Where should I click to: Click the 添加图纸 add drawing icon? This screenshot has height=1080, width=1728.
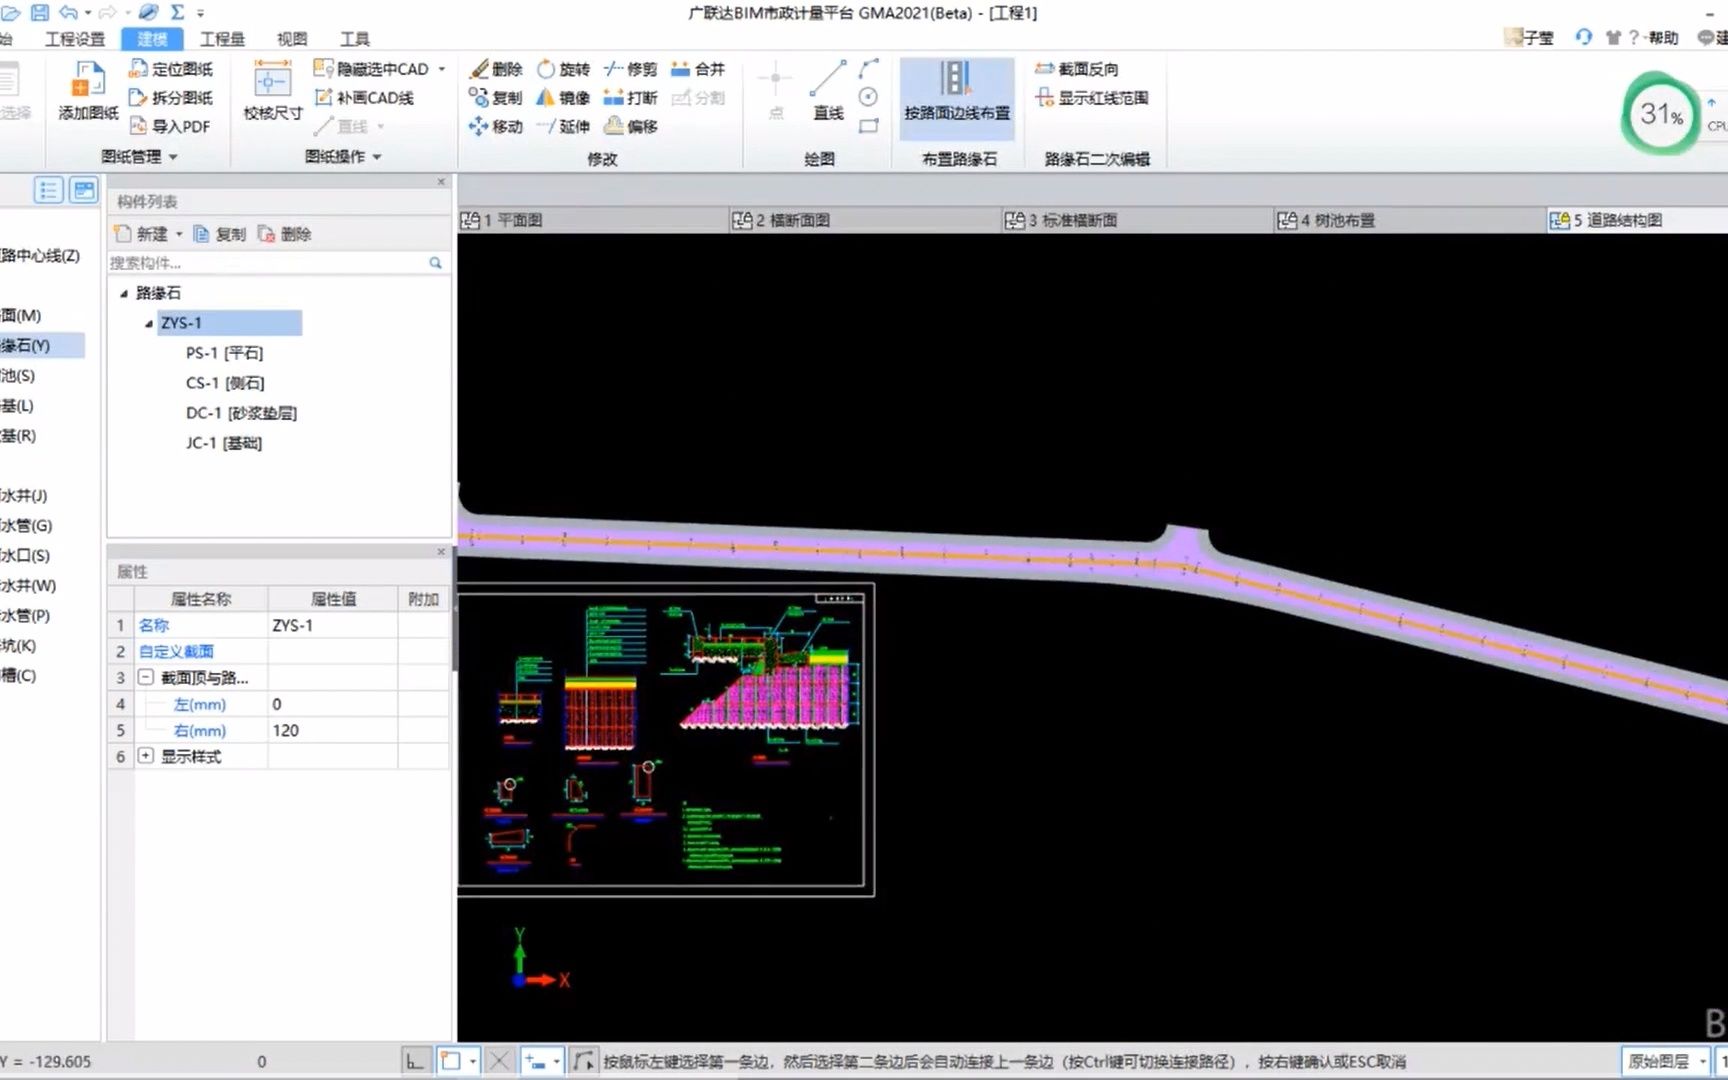(88, 91)
